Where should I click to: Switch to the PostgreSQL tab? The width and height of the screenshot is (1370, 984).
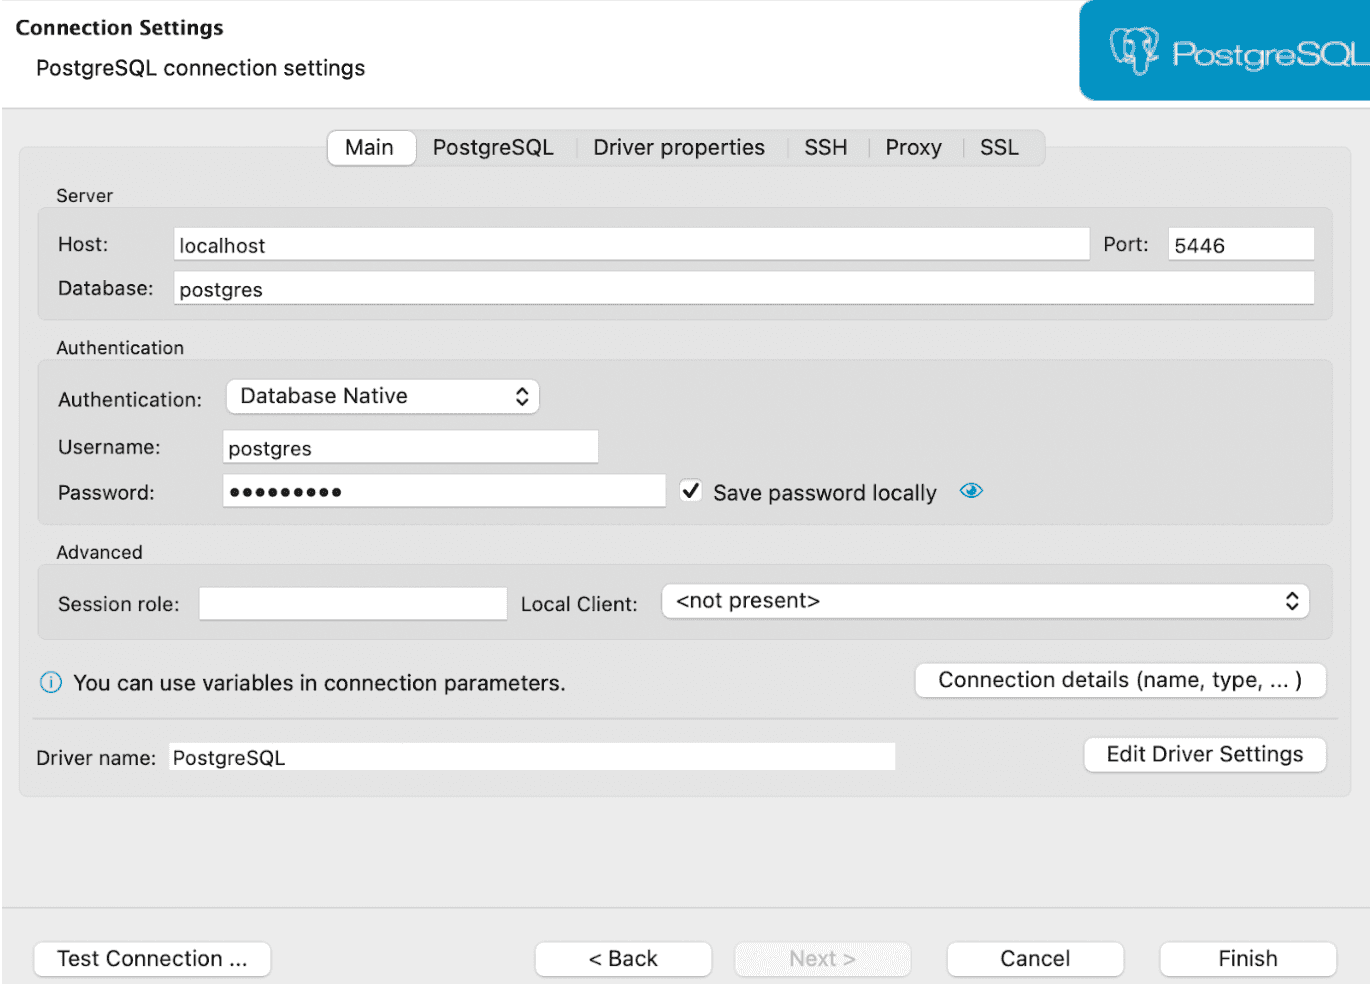point(493,147)
